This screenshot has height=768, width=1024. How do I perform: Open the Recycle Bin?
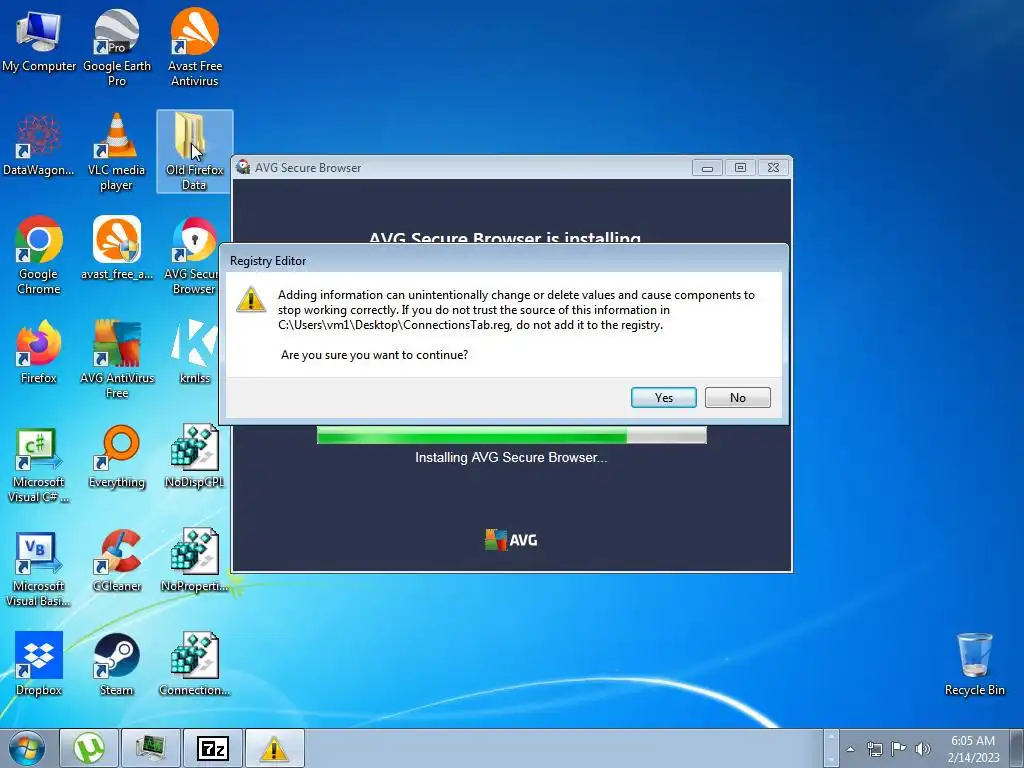point(974,664)
